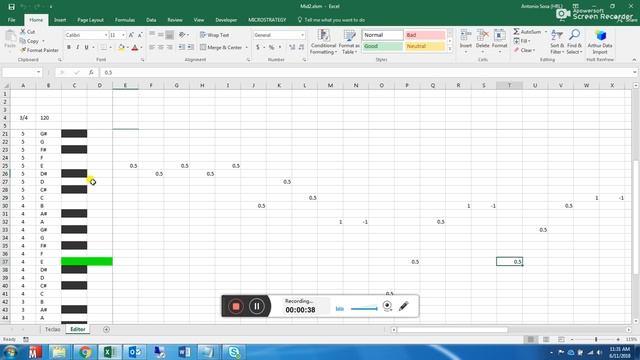Pause the screen recording
Screen dimensions: 640x360
(256, 306)
